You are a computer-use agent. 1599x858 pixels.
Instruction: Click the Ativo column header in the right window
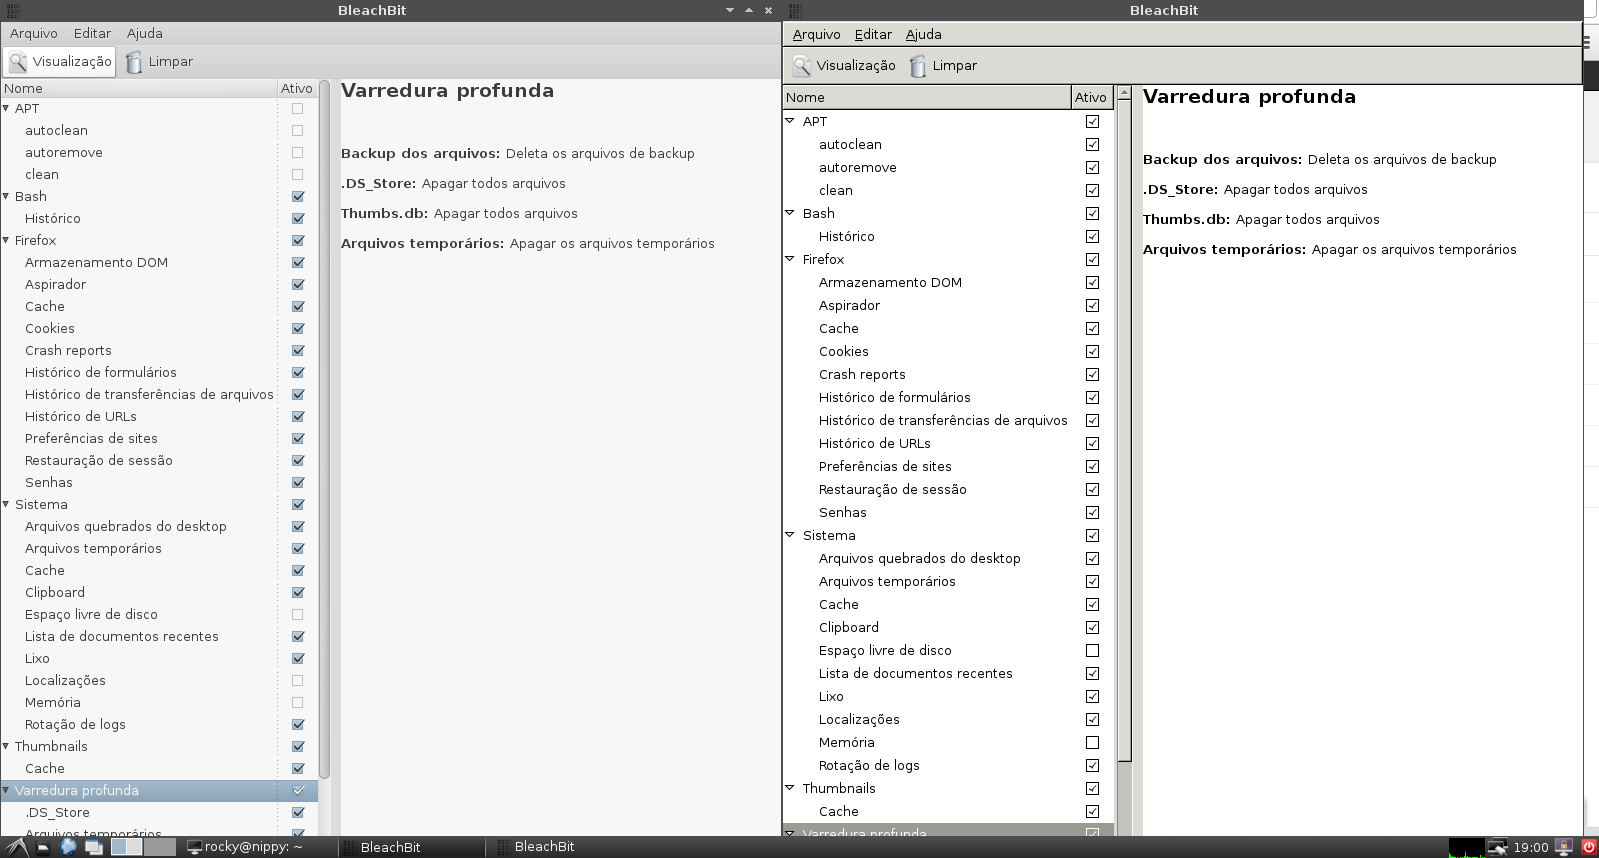click(1090, 97)
